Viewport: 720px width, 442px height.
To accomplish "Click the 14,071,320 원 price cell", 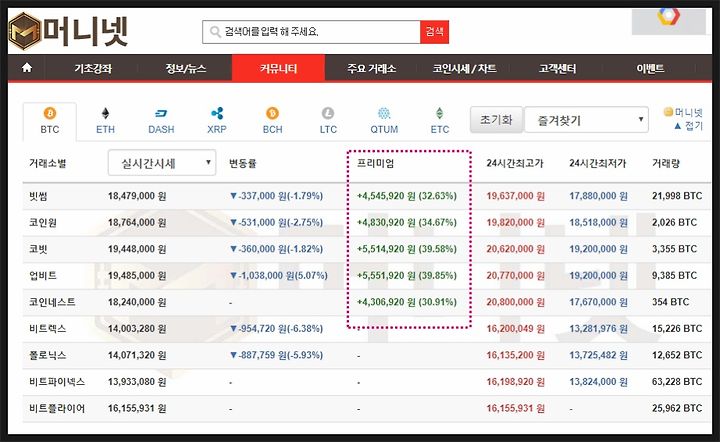I will coord(137,355).
